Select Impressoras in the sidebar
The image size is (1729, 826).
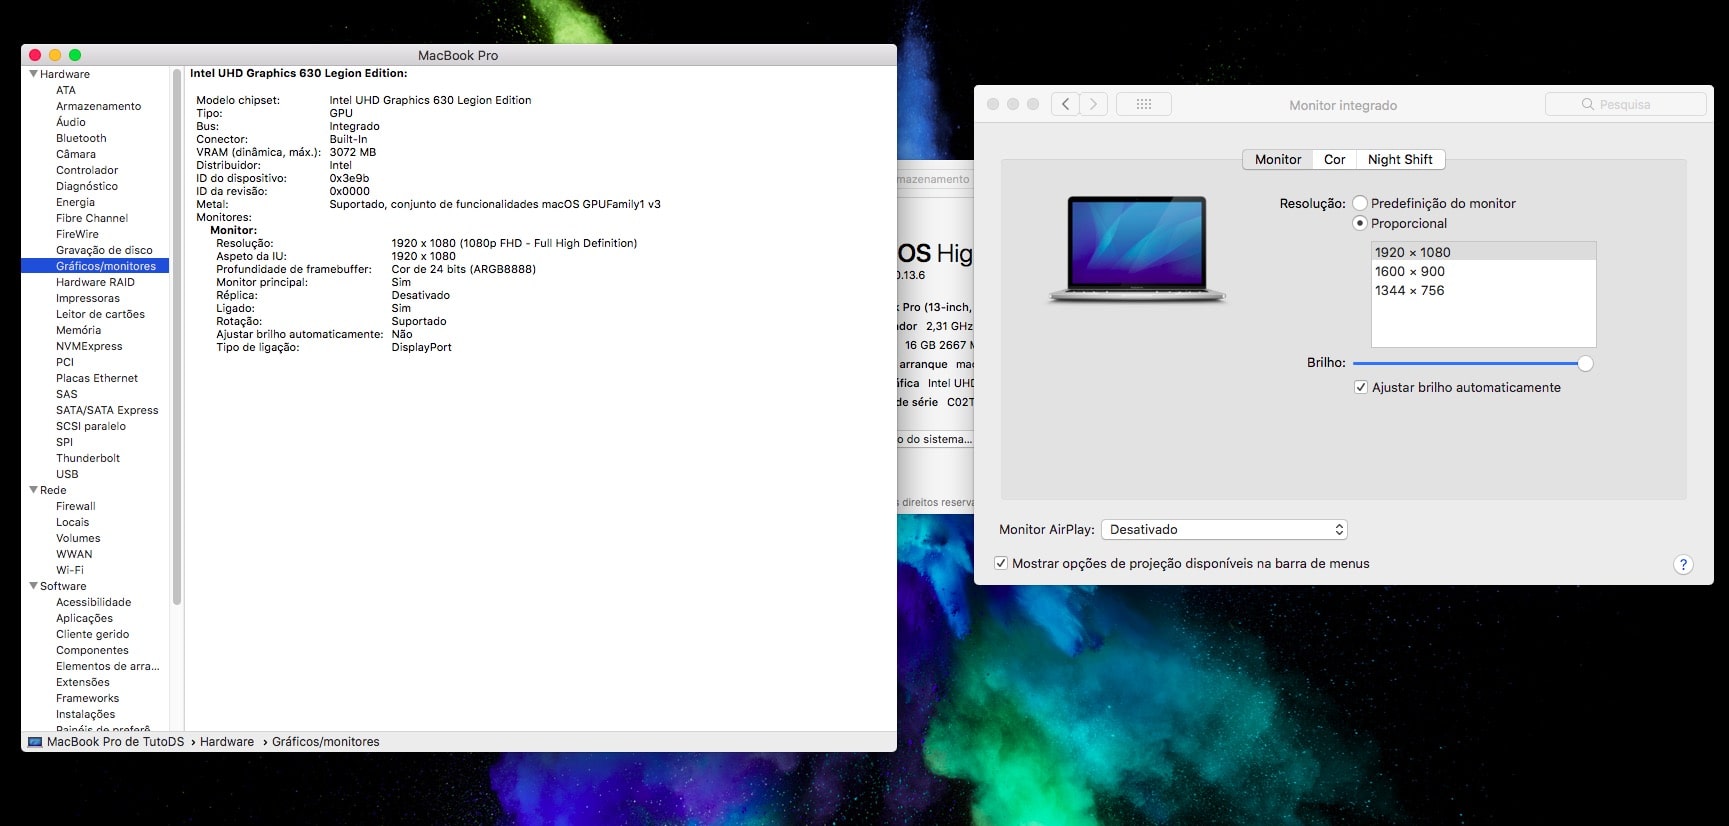coord(88,298)
